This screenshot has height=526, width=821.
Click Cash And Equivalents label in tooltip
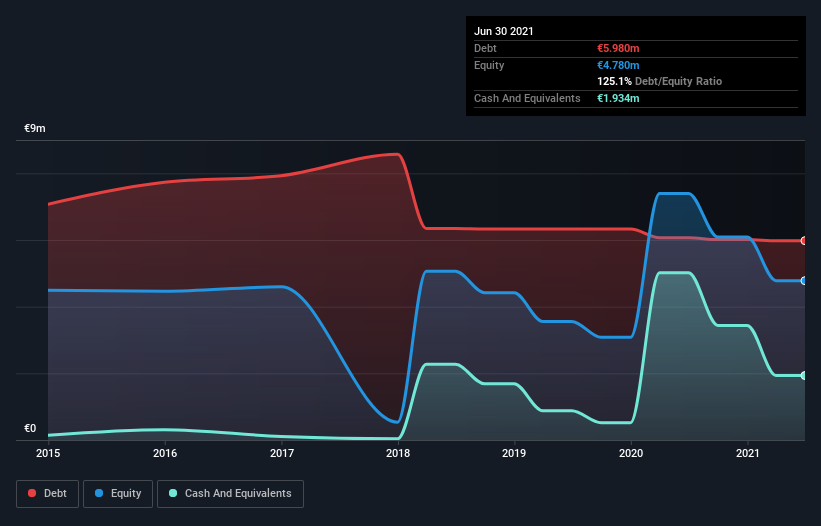527,98
